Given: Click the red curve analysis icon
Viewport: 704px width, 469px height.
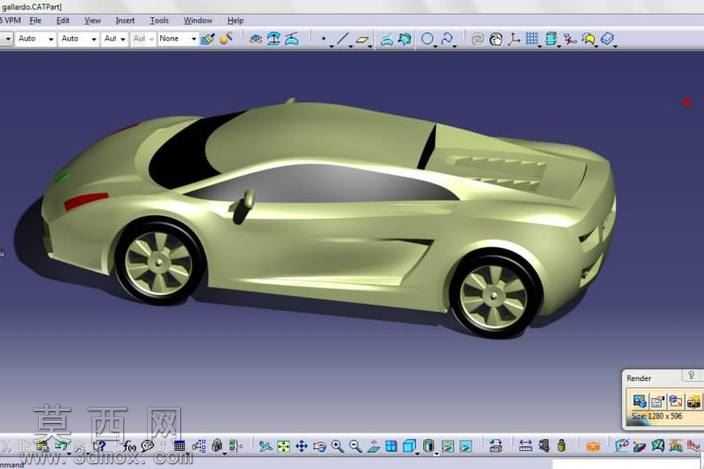Looking at the screenshot, I should 570,39.
